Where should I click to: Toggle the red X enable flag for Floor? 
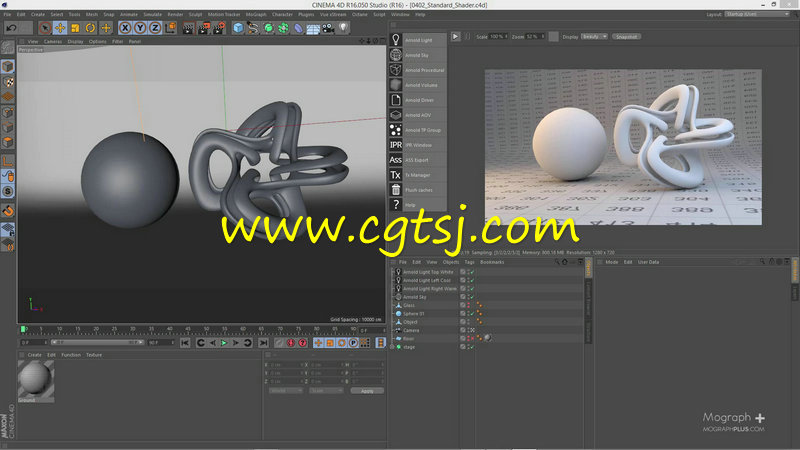(x=472, y=338)
